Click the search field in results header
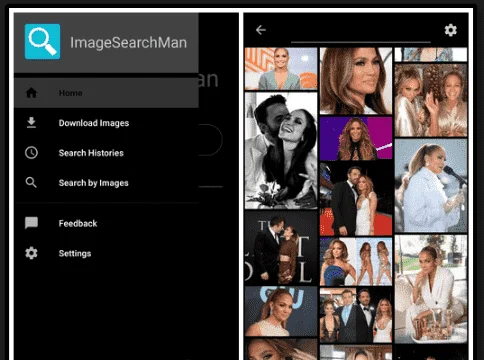Screen dimensions: 484x360 [x=361, y=31]
